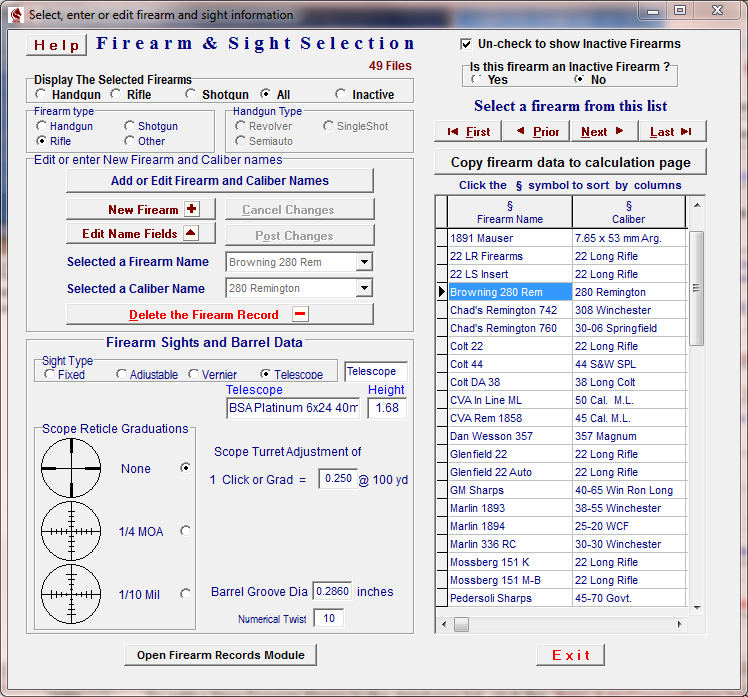Click the plain crosshair reticle image
Screen dimensions: 748x697
tap(71, 468)
